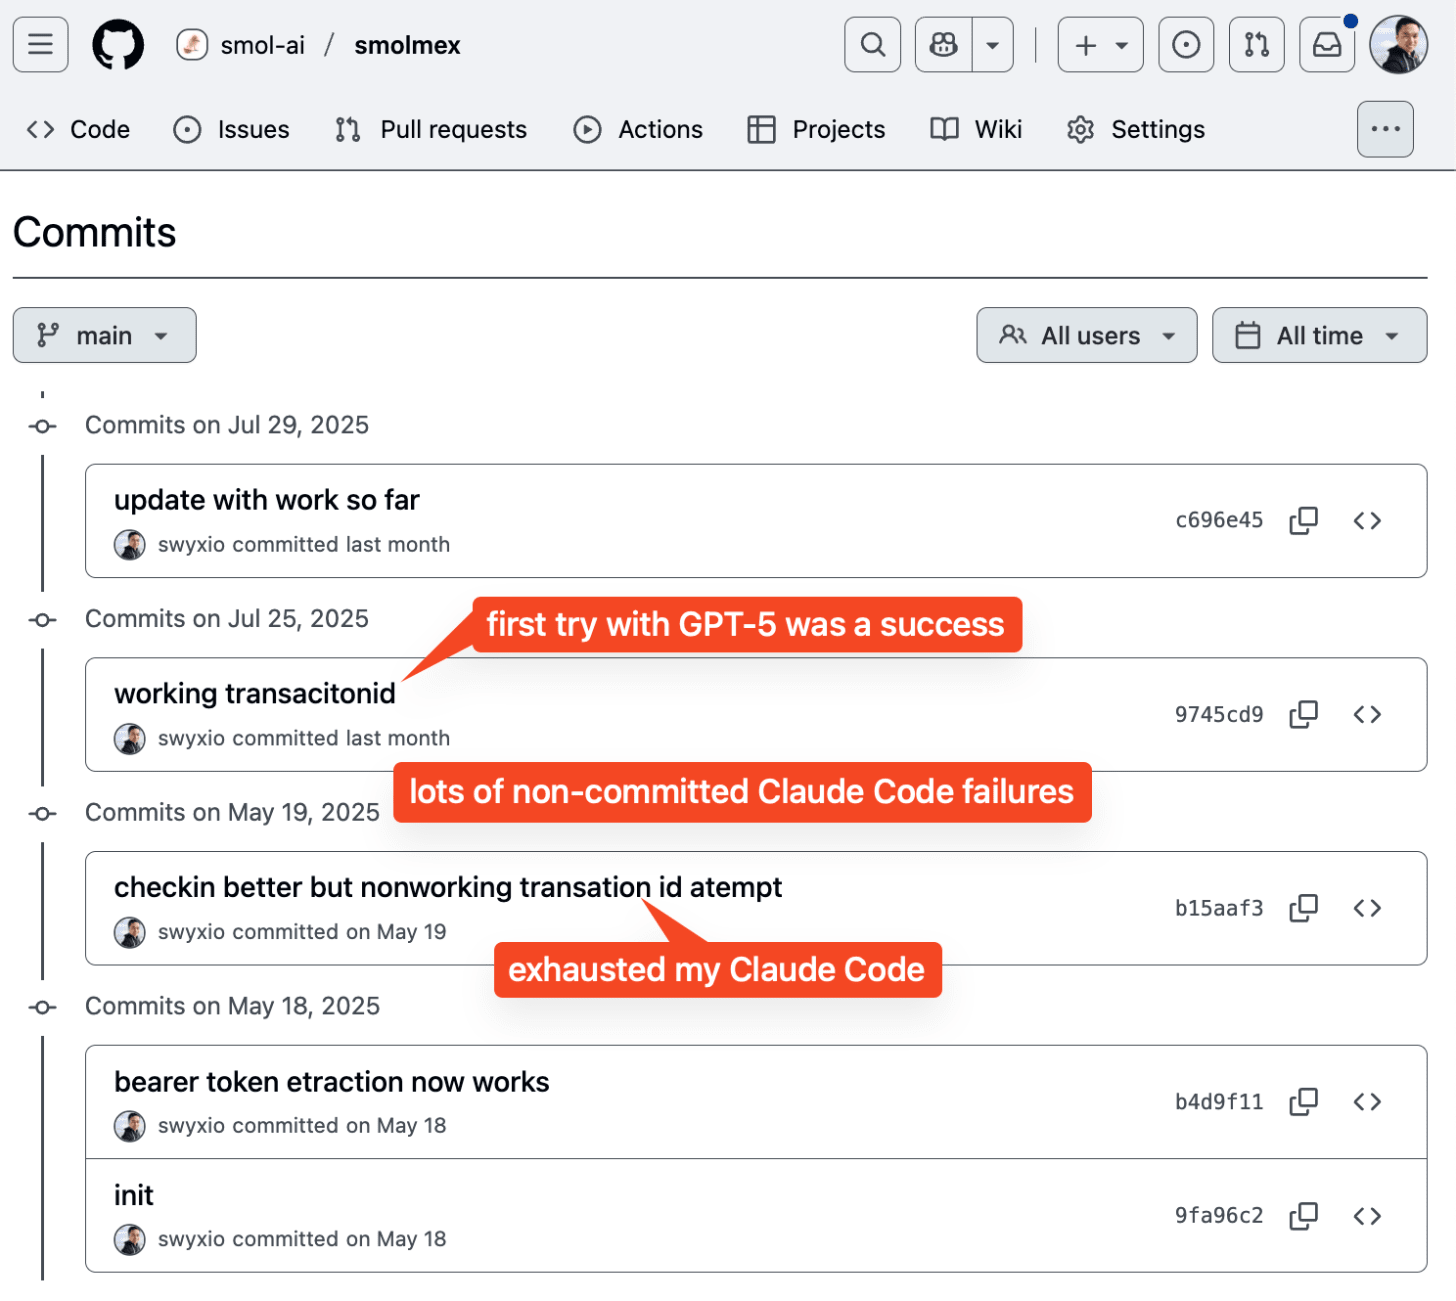Switch to the Pull requests tab
The width and height of the screenshot is (1456, 1301).
430,130
